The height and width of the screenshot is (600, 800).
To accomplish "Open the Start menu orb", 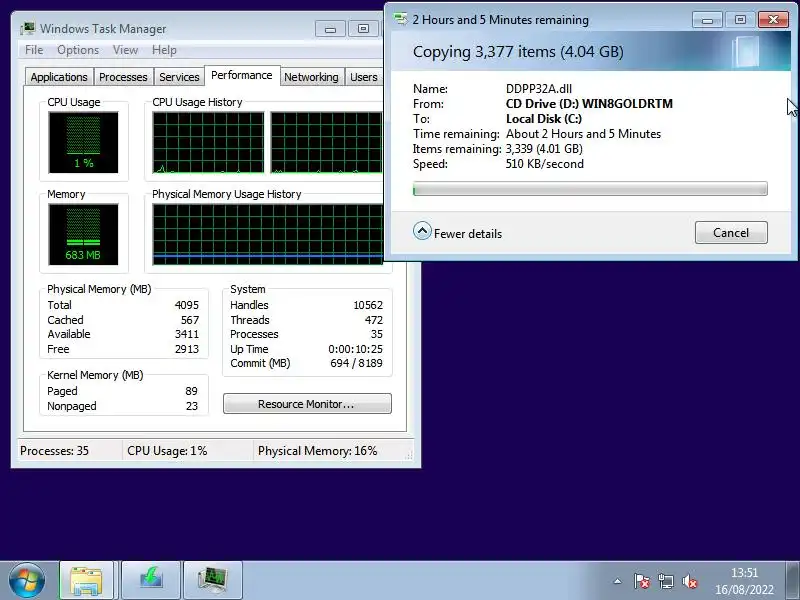I will click(27, 580).
